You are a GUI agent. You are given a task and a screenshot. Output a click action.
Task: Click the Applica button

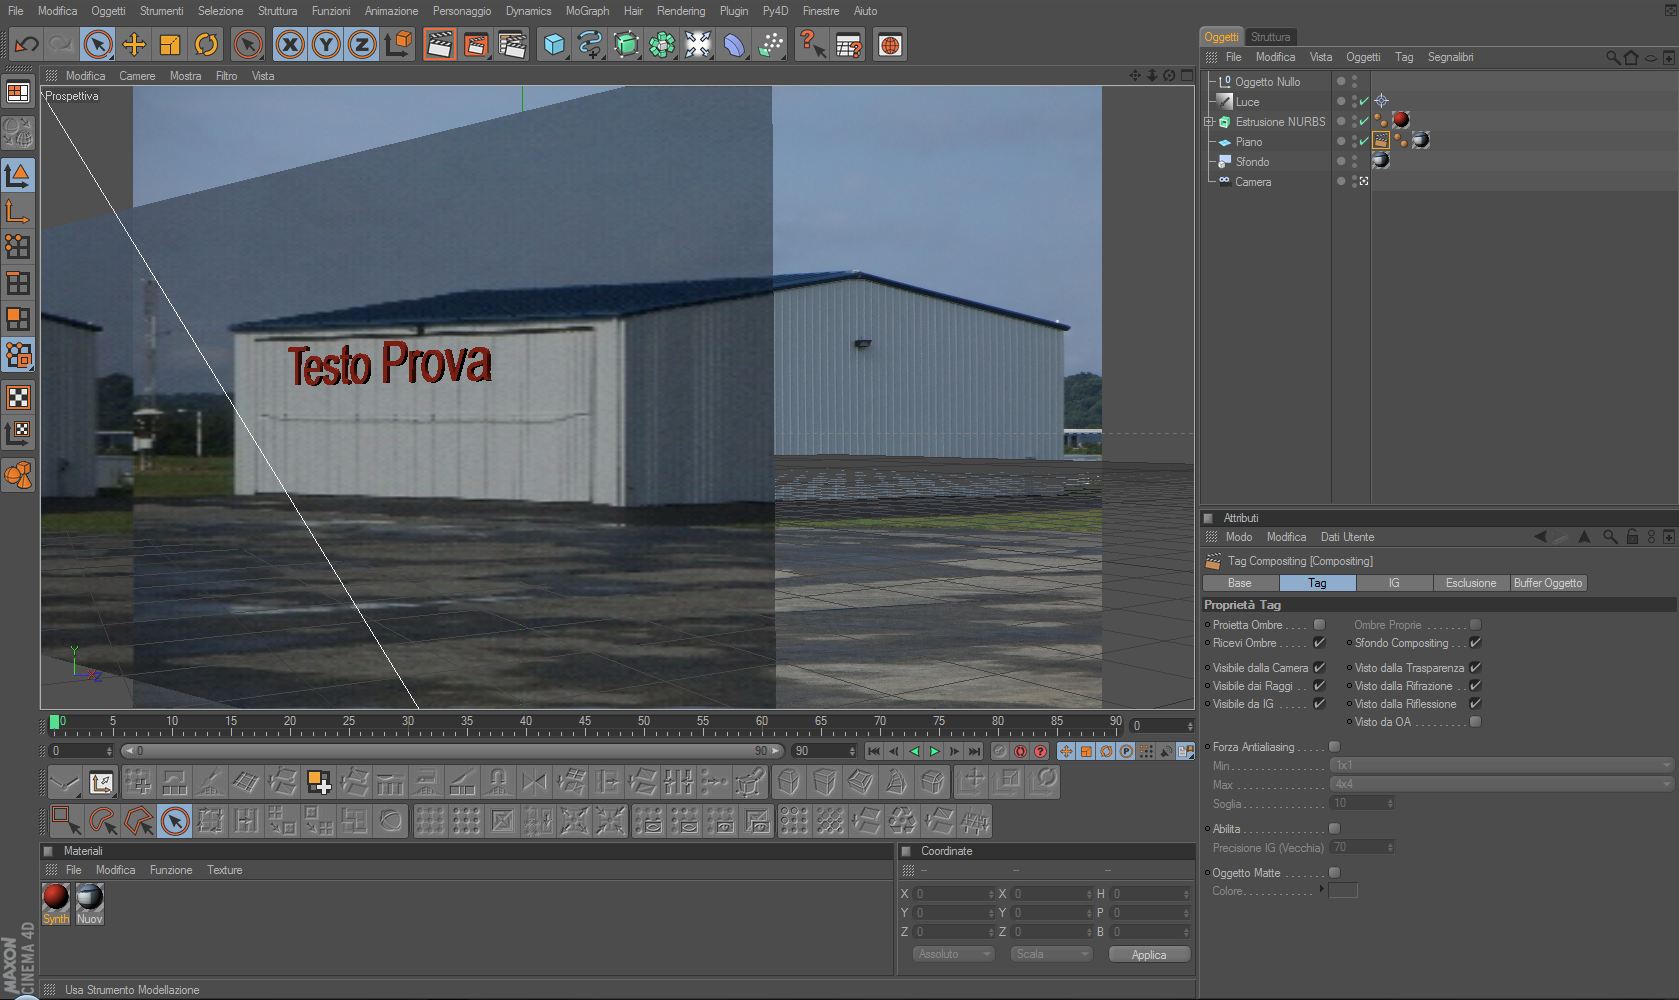[1149, 954]
